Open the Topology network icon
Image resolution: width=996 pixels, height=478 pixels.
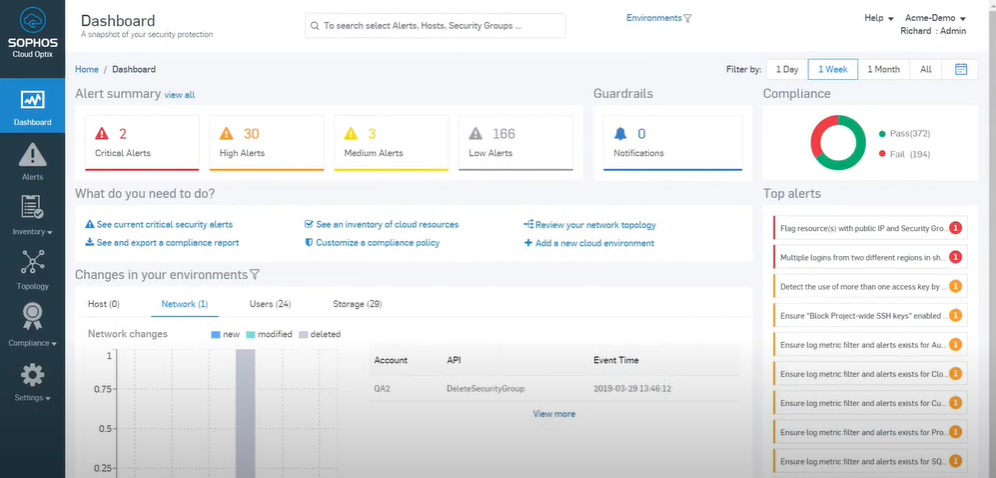(32, 263)
